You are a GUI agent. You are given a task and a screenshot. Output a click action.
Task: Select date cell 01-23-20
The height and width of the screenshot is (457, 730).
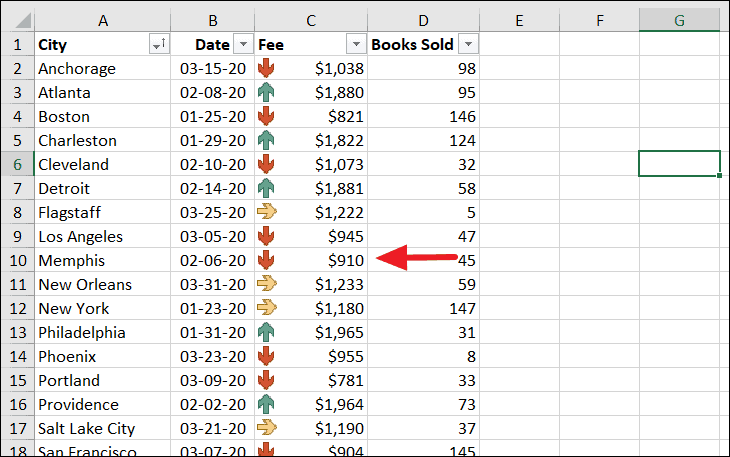[213, 309]
